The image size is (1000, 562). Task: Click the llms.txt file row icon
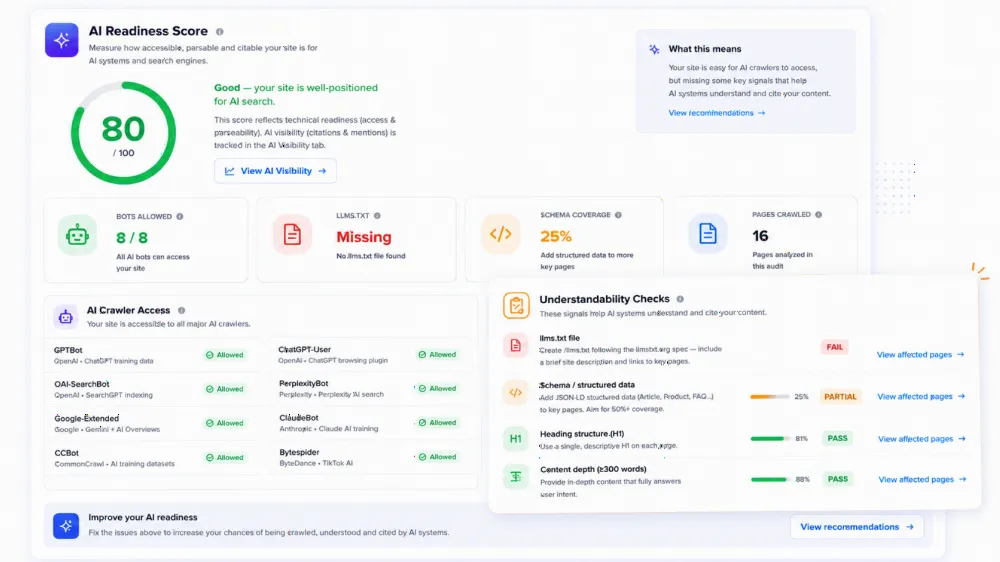tap(515, 346)
